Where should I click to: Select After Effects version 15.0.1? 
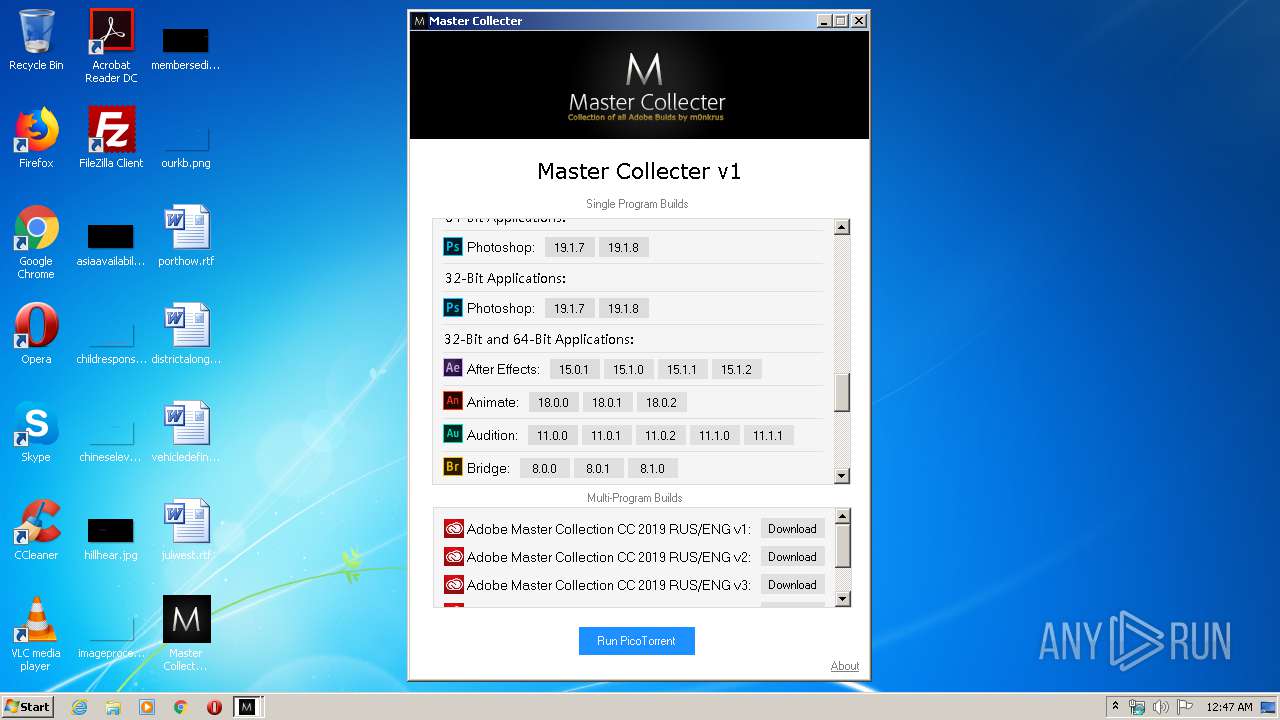[x=574, y=369]
